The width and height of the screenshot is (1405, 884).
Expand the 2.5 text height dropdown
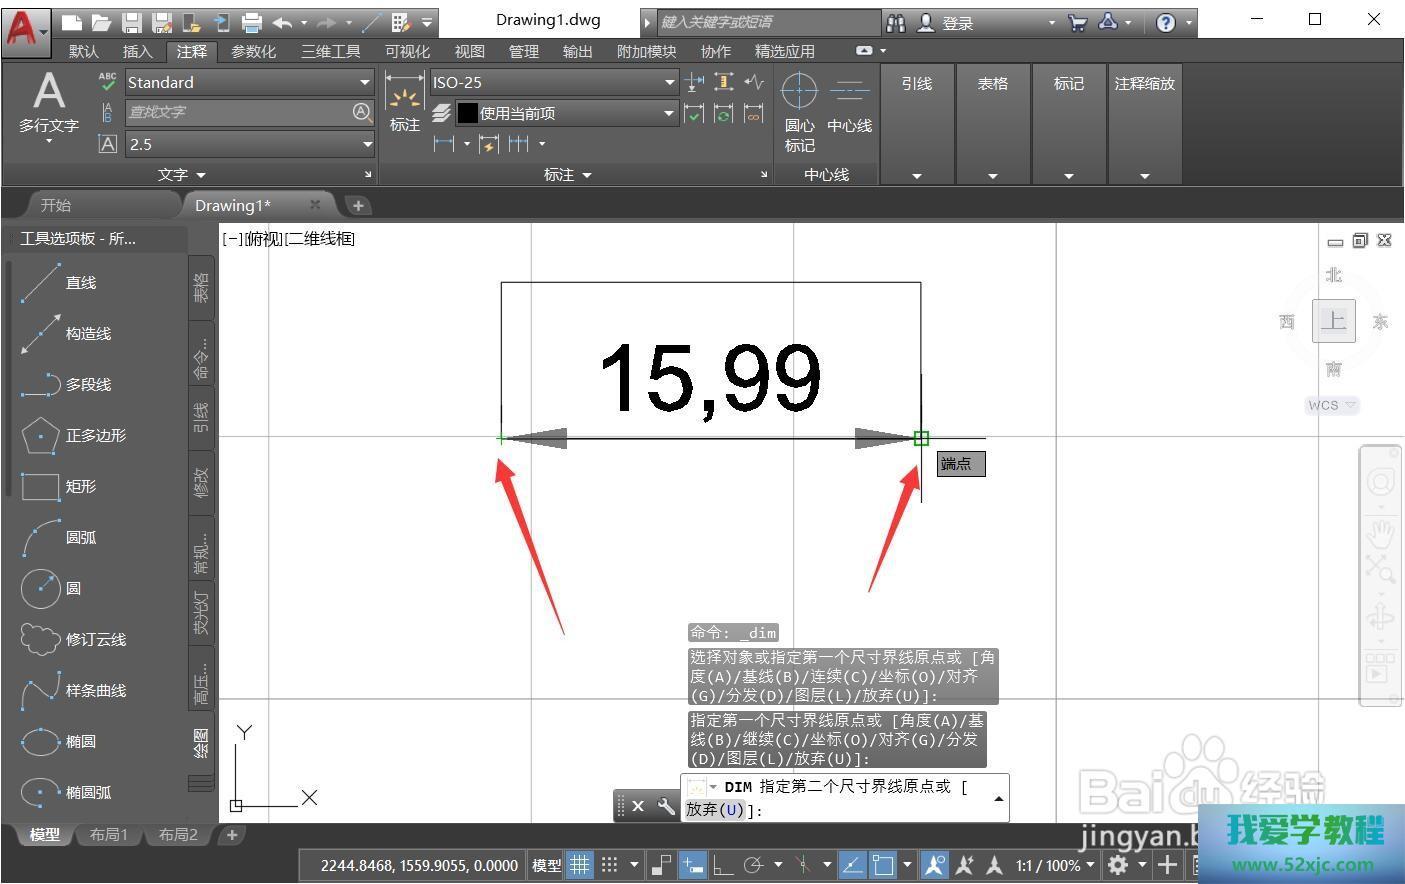tap(366, 144)
